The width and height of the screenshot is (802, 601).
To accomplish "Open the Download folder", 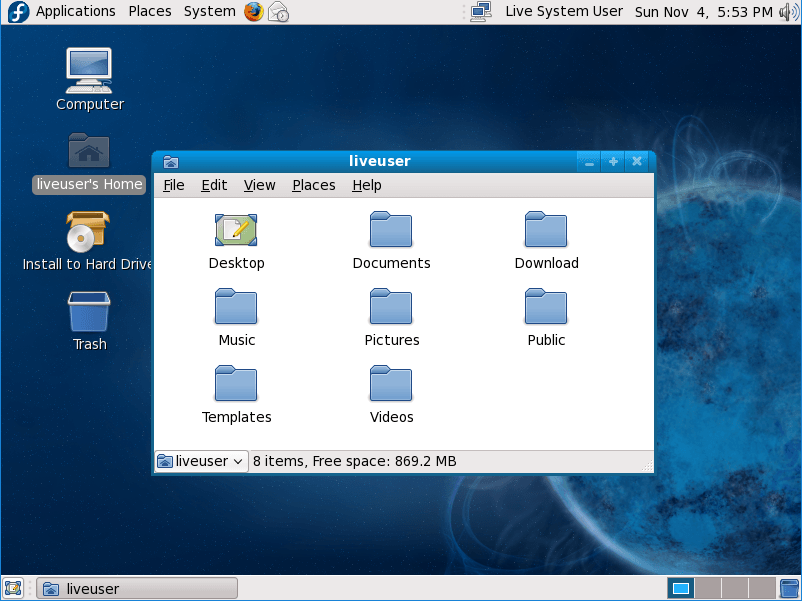I will click(546, 230).
